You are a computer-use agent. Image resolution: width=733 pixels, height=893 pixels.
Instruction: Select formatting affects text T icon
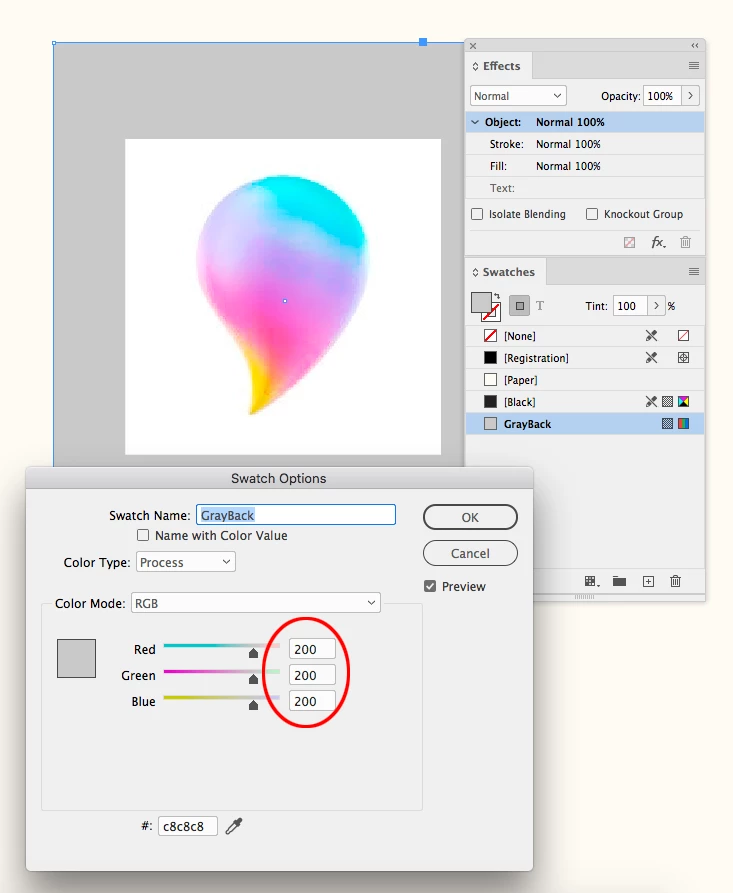tap(540, 306)
